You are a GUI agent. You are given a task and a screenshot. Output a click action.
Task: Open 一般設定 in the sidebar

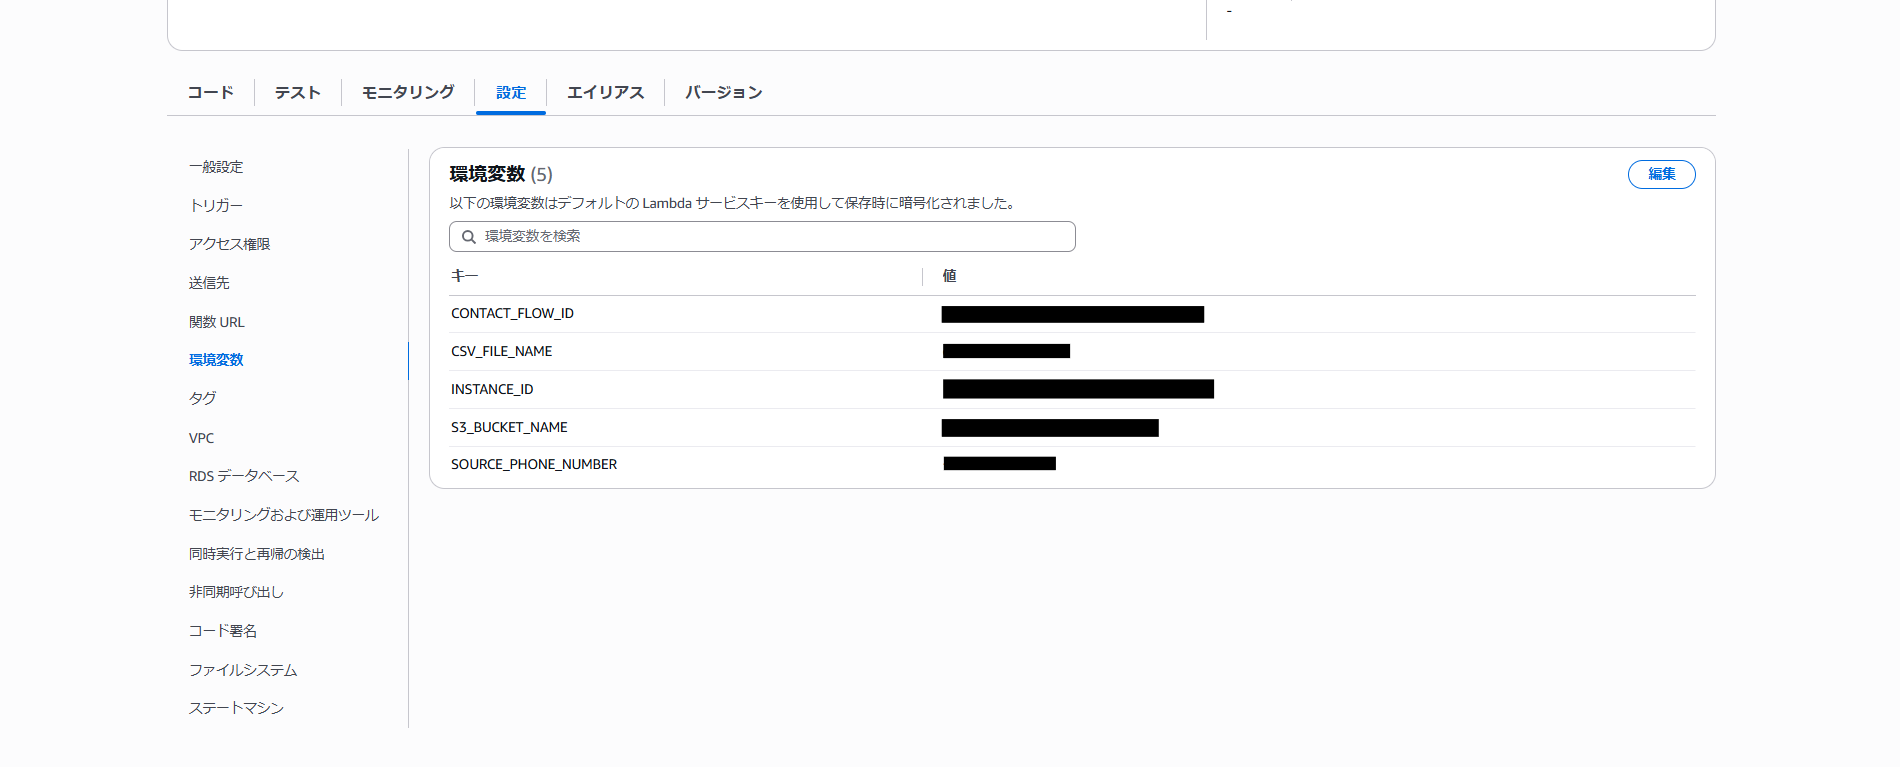(x=216, y=167)
